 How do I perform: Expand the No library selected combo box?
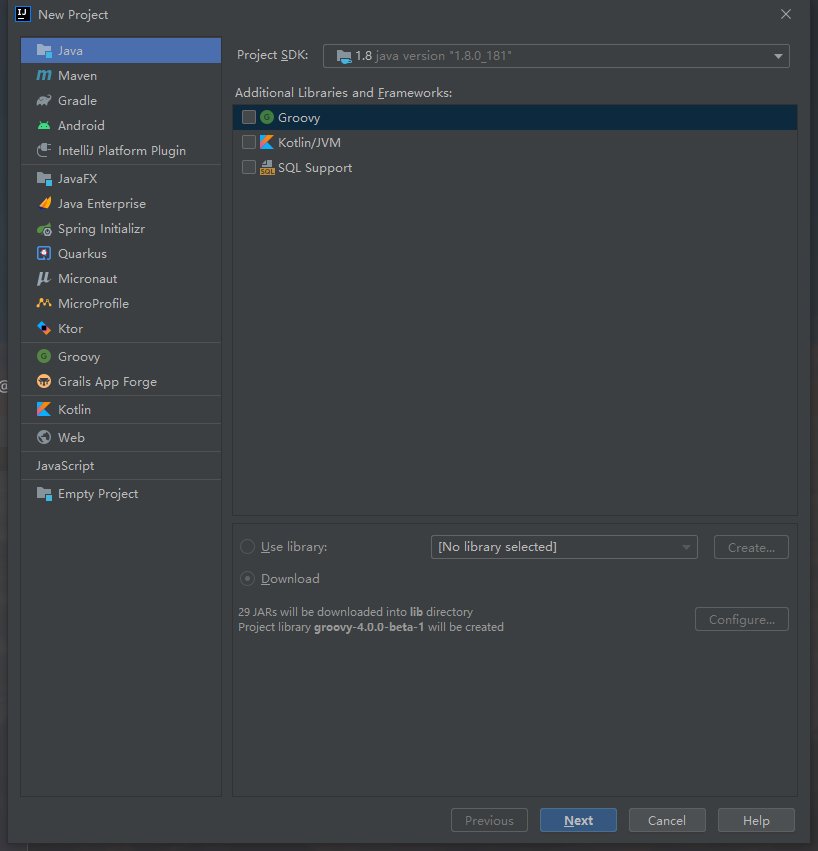click(x=564, y=547)
